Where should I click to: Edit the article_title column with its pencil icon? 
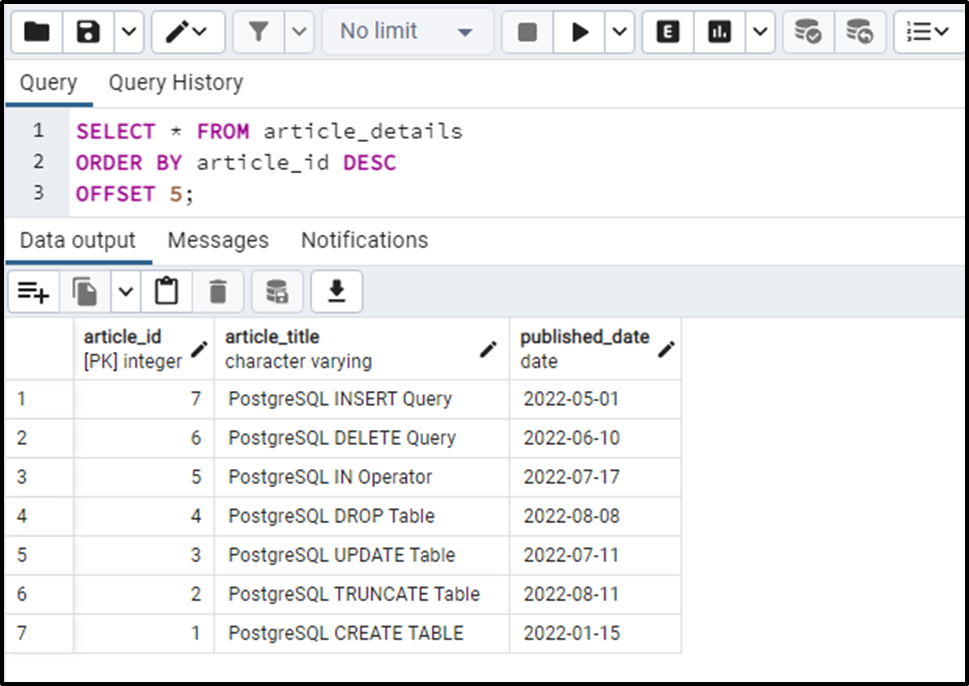(488, 349)
